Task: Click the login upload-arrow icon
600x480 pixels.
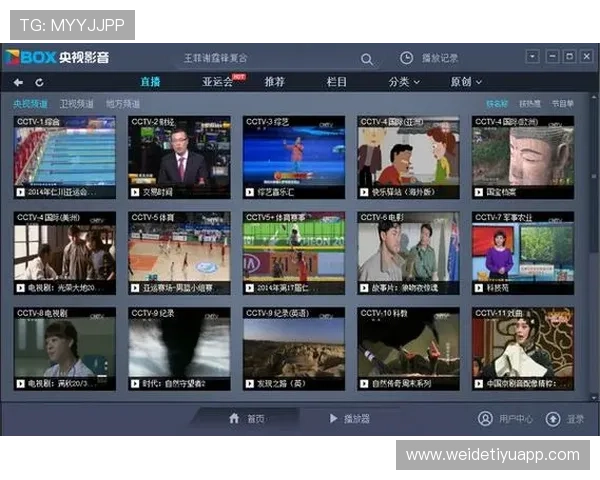Action: coord(553,419)
